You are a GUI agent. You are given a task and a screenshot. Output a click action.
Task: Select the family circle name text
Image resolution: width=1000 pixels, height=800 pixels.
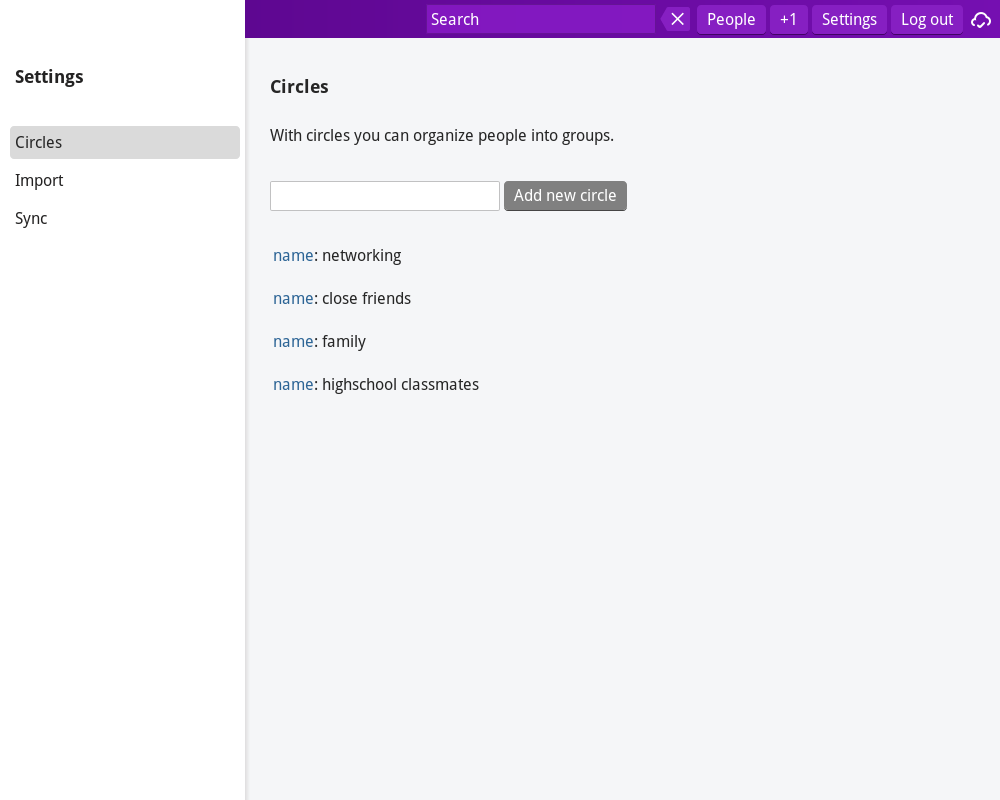click(344, 341)
